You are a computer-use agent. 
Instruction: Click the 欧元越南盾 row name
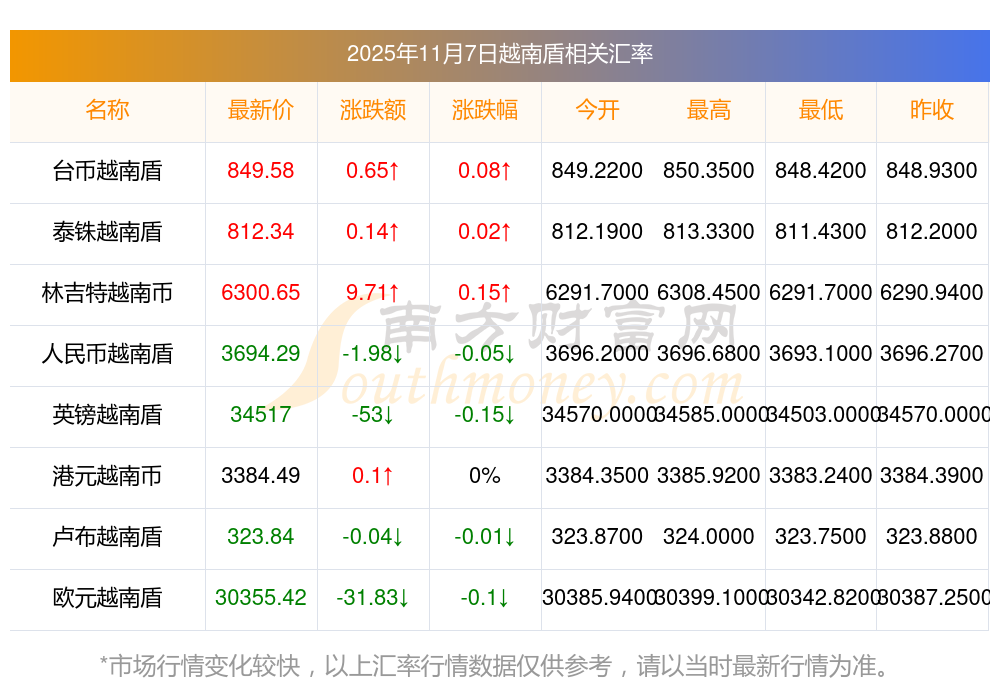(107, 598)
